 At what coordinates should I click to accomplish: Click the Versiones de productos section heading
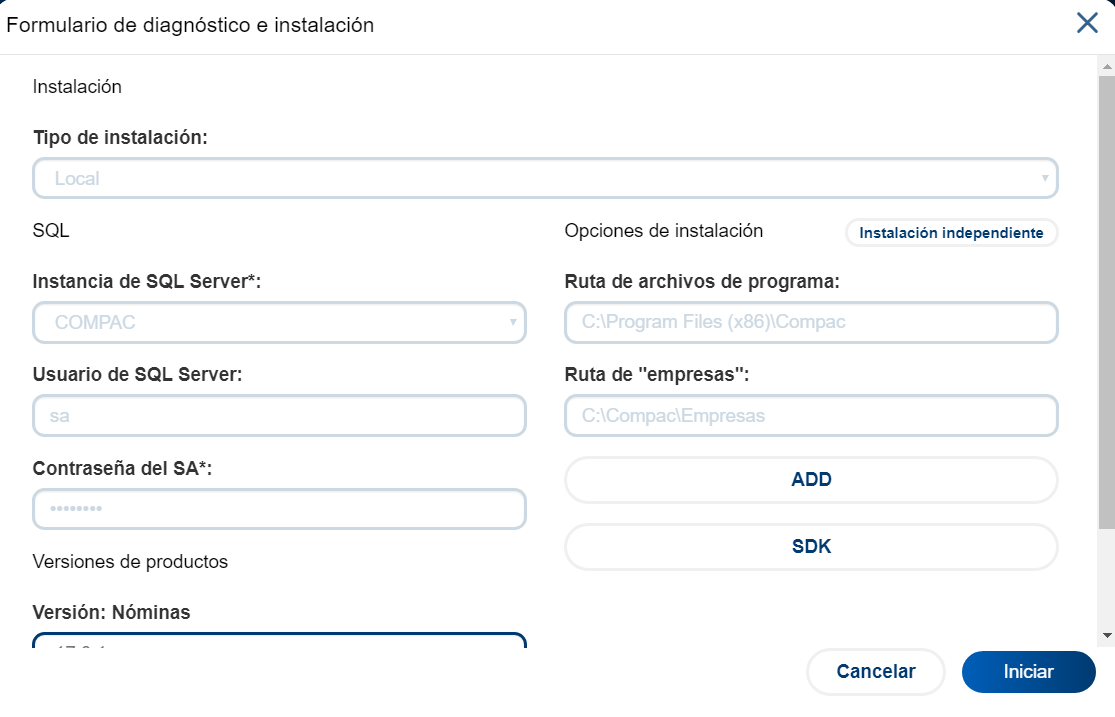point(130,562)
